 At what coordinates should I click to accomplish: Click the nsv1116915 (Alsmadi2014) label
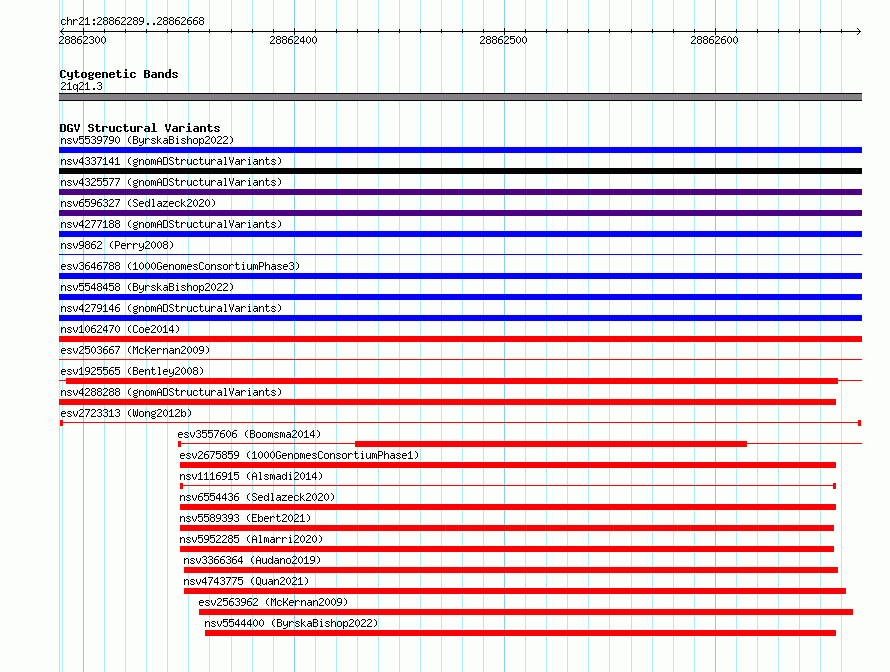tap(251, 476)
